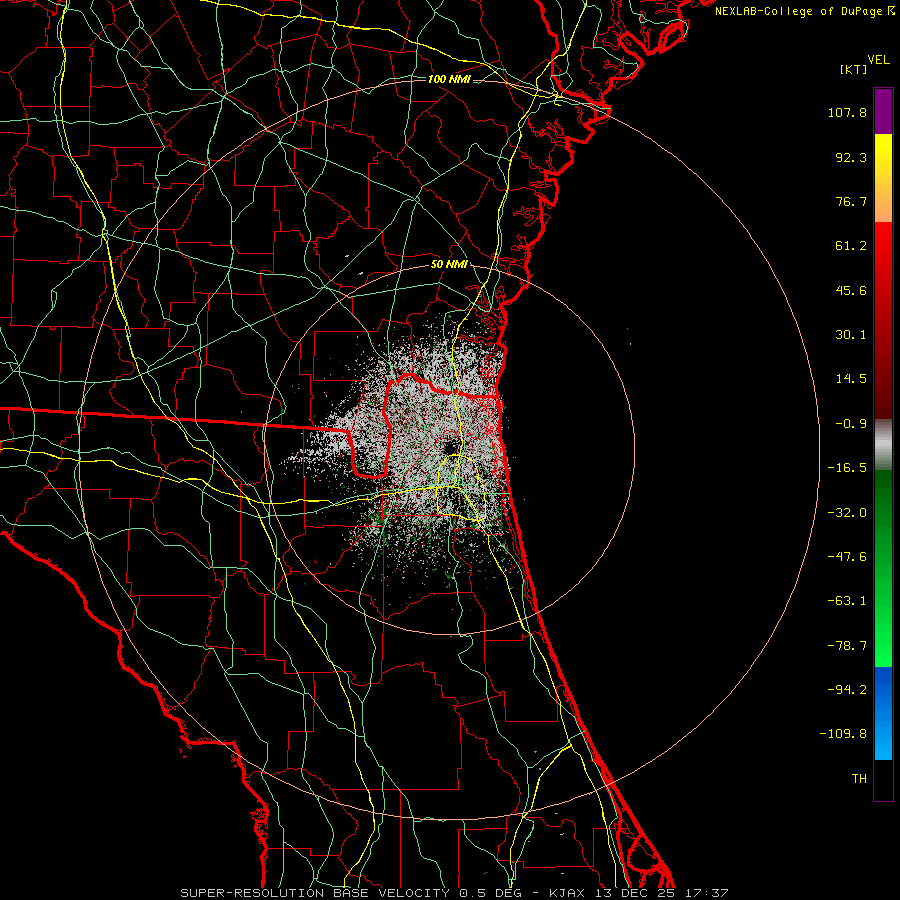Click the -32.0 value on velocity scale

click(x=847, y=513)
